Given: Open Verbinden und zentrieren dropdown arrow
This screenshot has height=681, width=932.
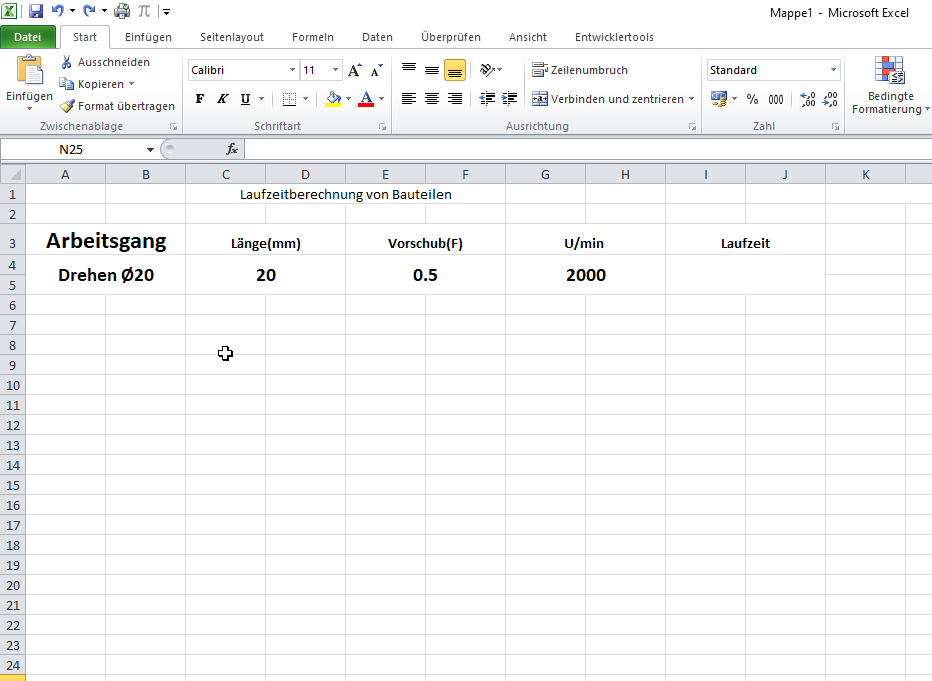Looking at the screenshot, I should coord(691,99).
